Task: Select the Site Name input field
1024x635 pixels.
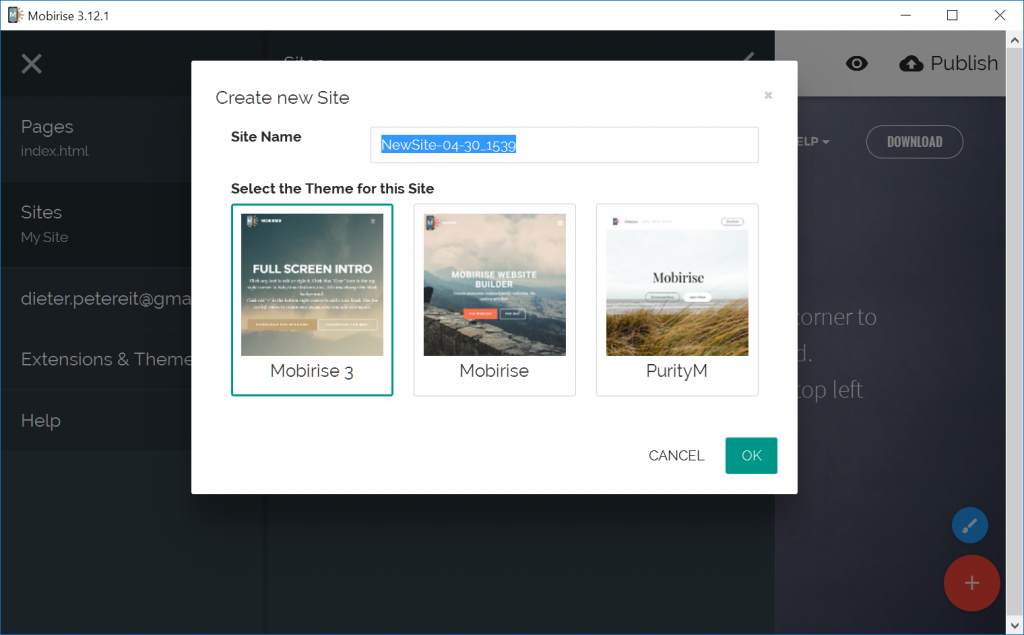Action: 564,145
